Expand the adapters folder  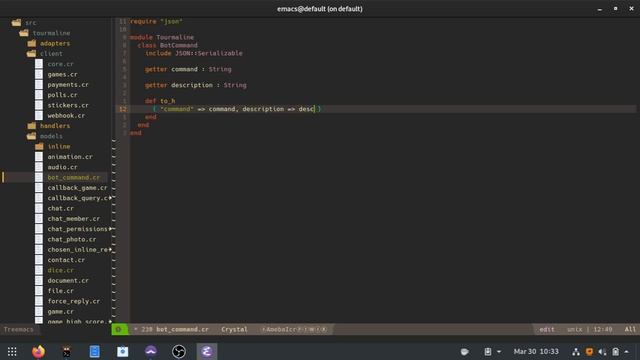[32, 43]
